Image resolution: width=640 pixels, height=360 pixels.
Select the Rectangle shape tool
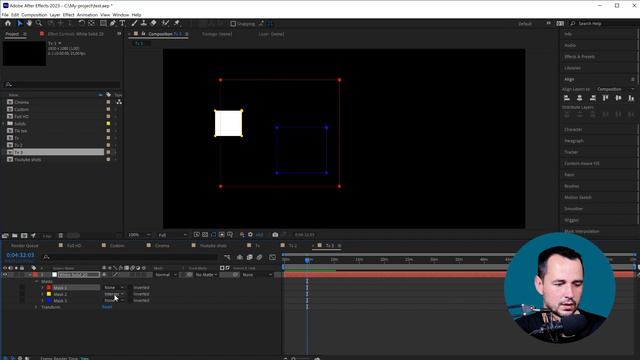(x=103, y=24)
